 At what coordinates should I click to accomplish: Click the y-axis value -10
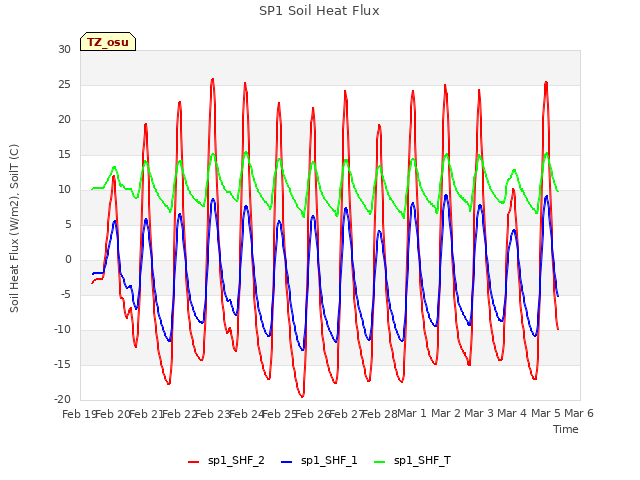point(63,330)
